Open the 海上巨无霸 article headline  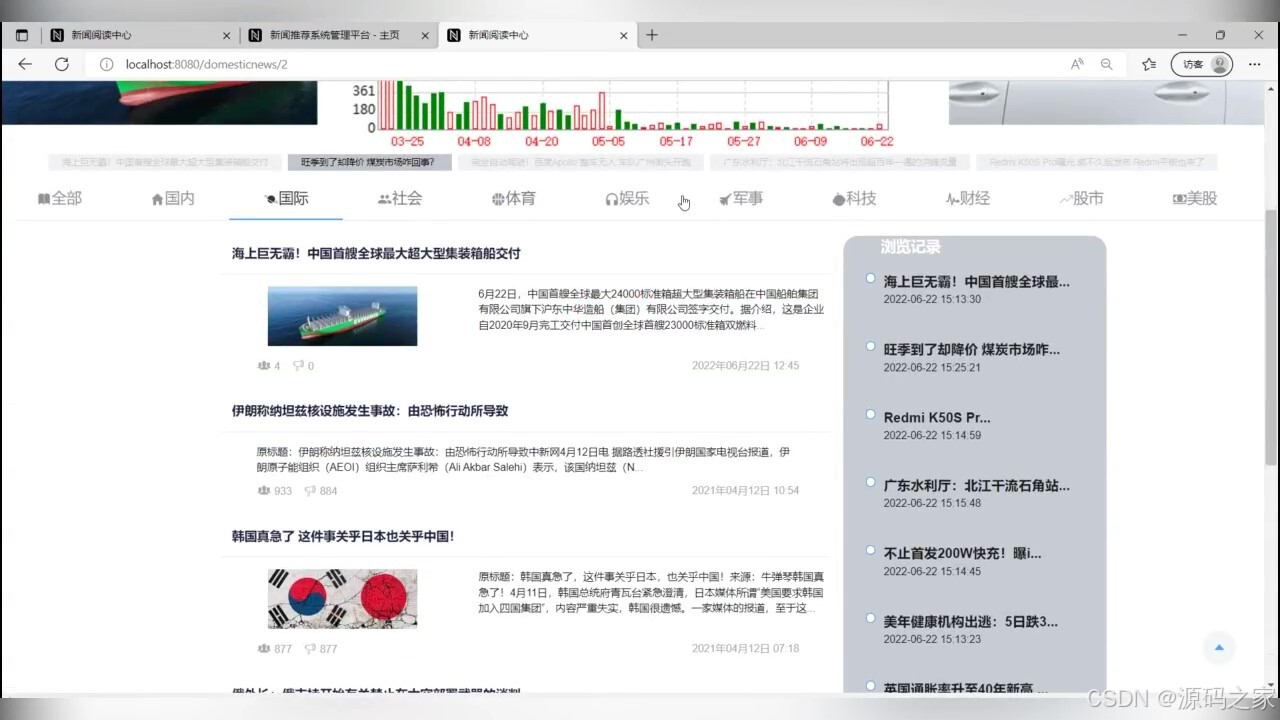pyautogui.click(x=376, y=253)
